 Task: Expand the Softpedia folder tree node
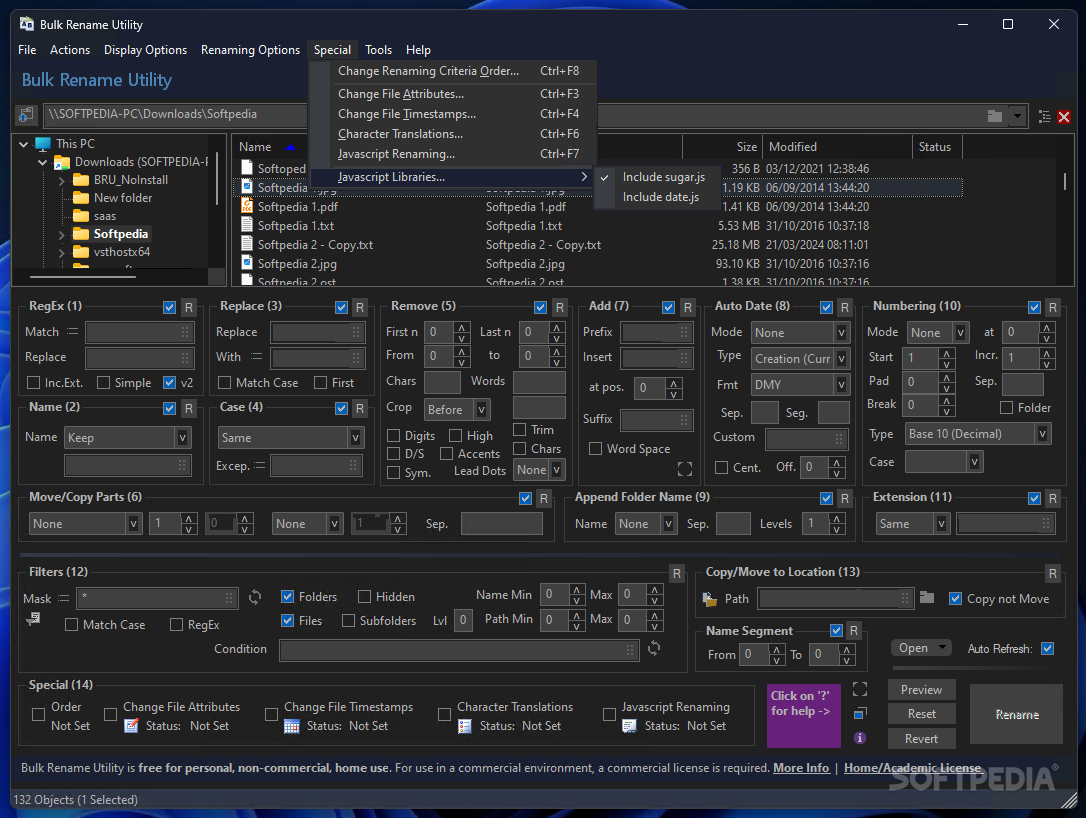tap(61, 235)
